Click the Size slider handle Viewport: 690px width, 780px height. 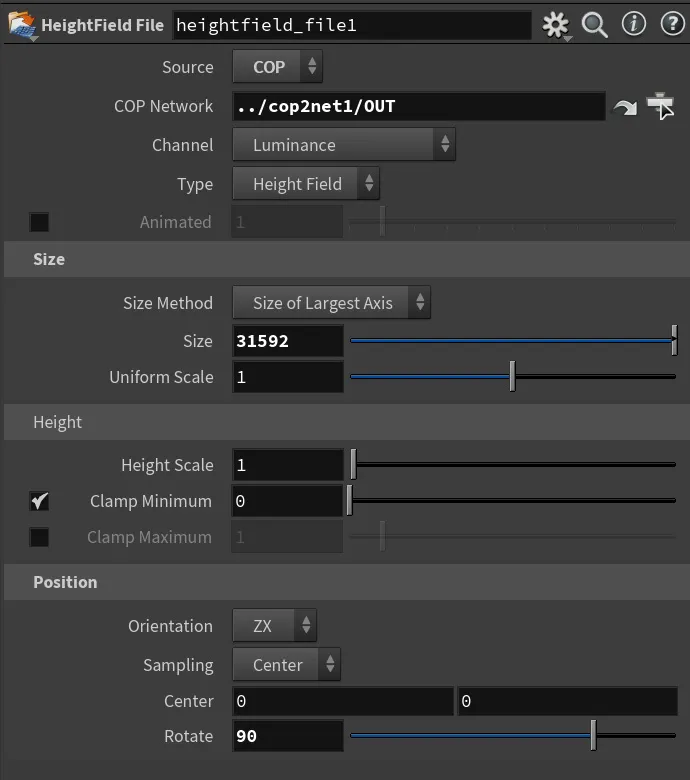pos(674,340)
